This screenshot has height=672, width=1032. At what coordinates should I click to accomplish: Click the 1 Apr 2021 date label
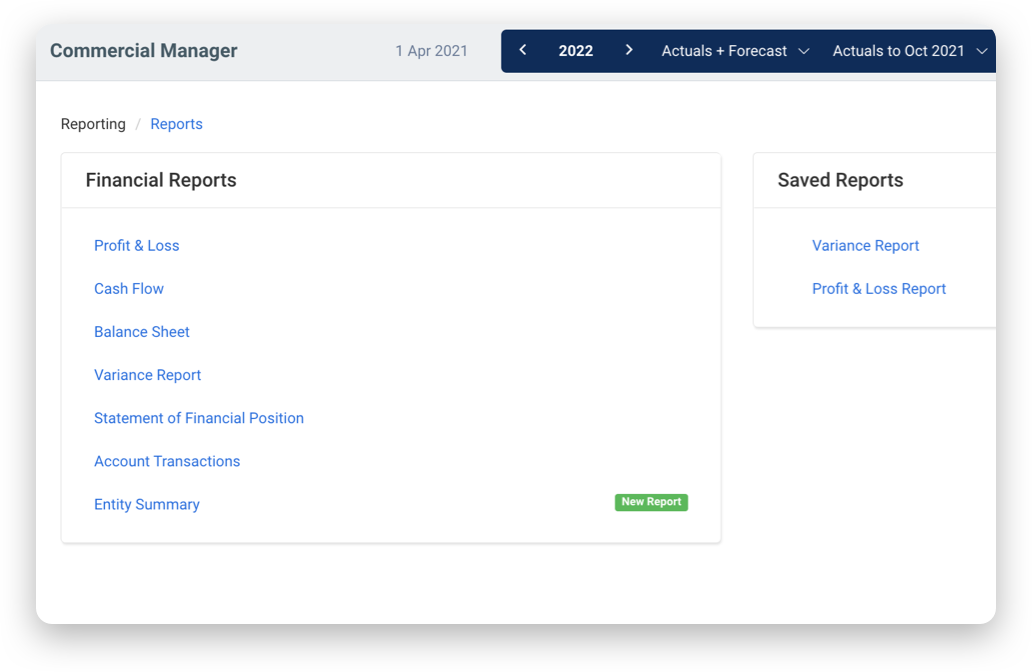pos(432,50)
